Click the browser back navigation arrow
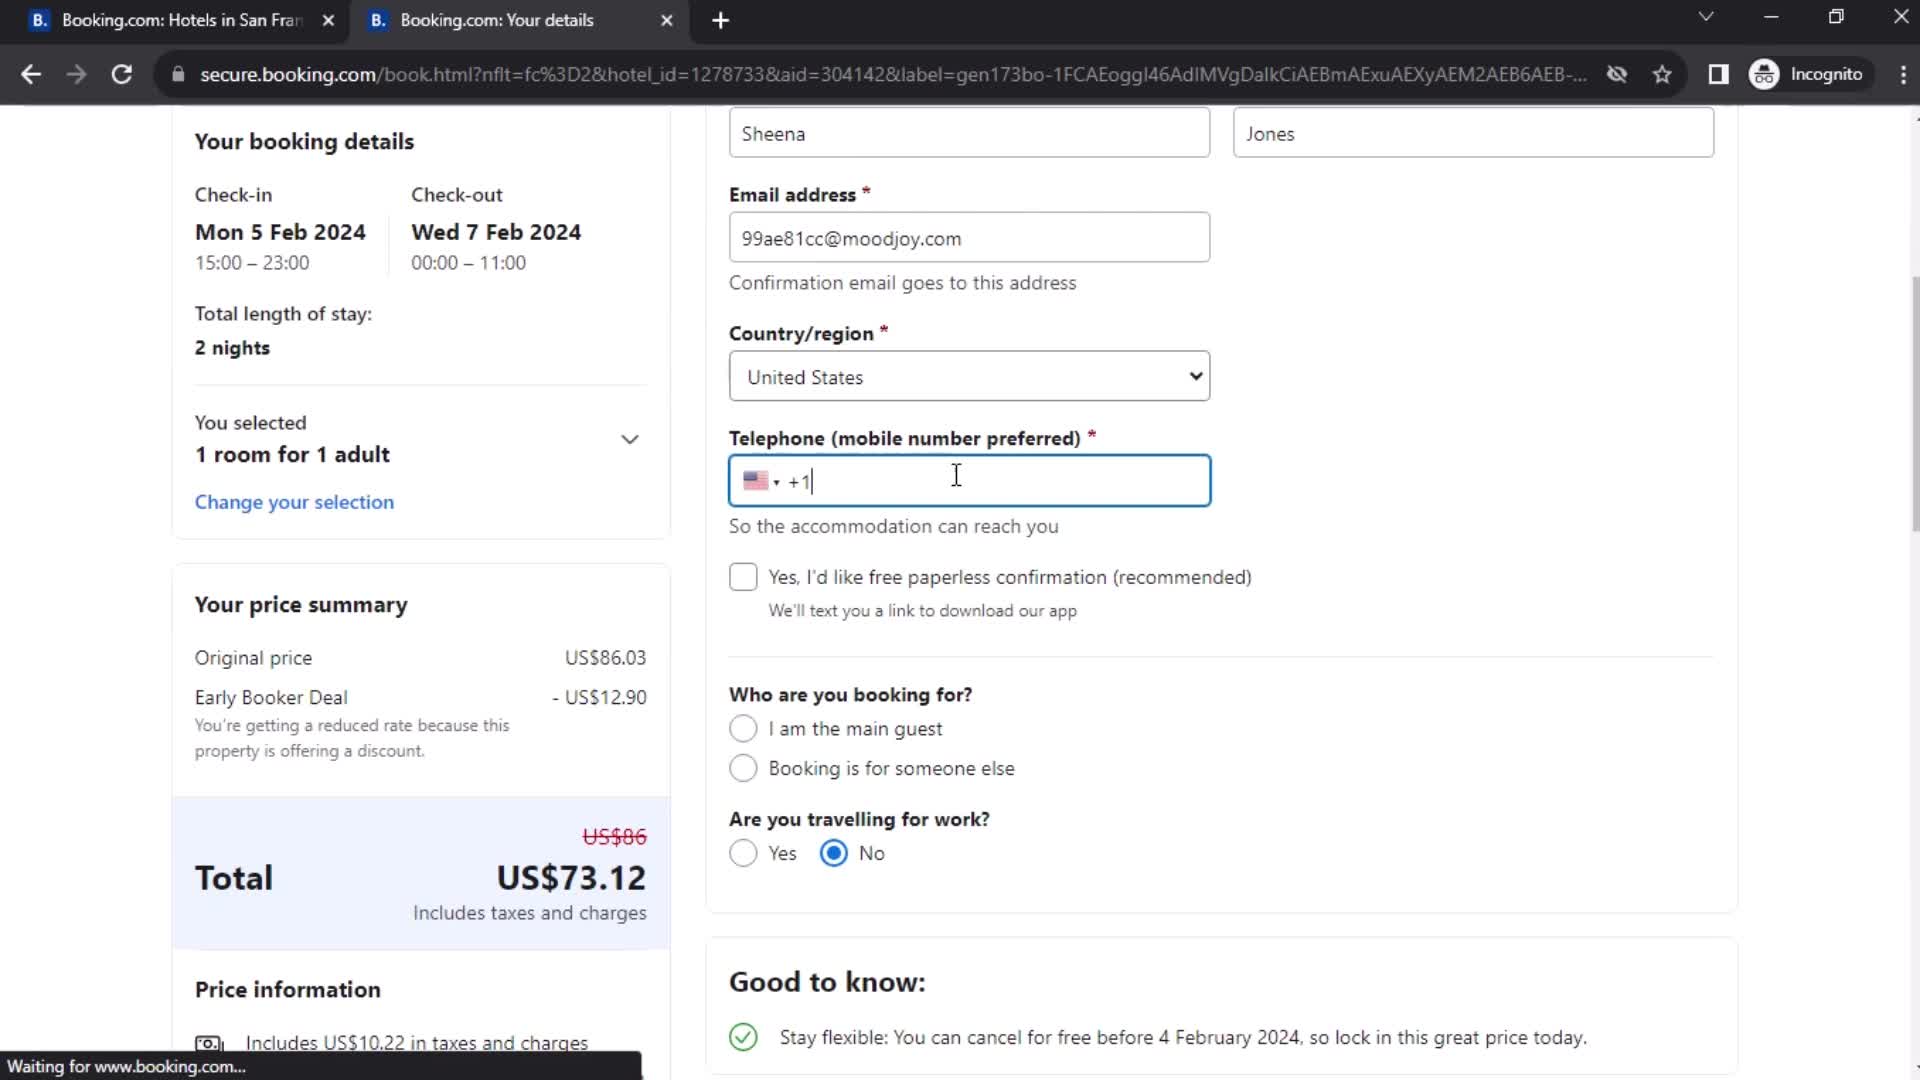The width and height of the screenshot is (1920, 1080). (32, 74)
